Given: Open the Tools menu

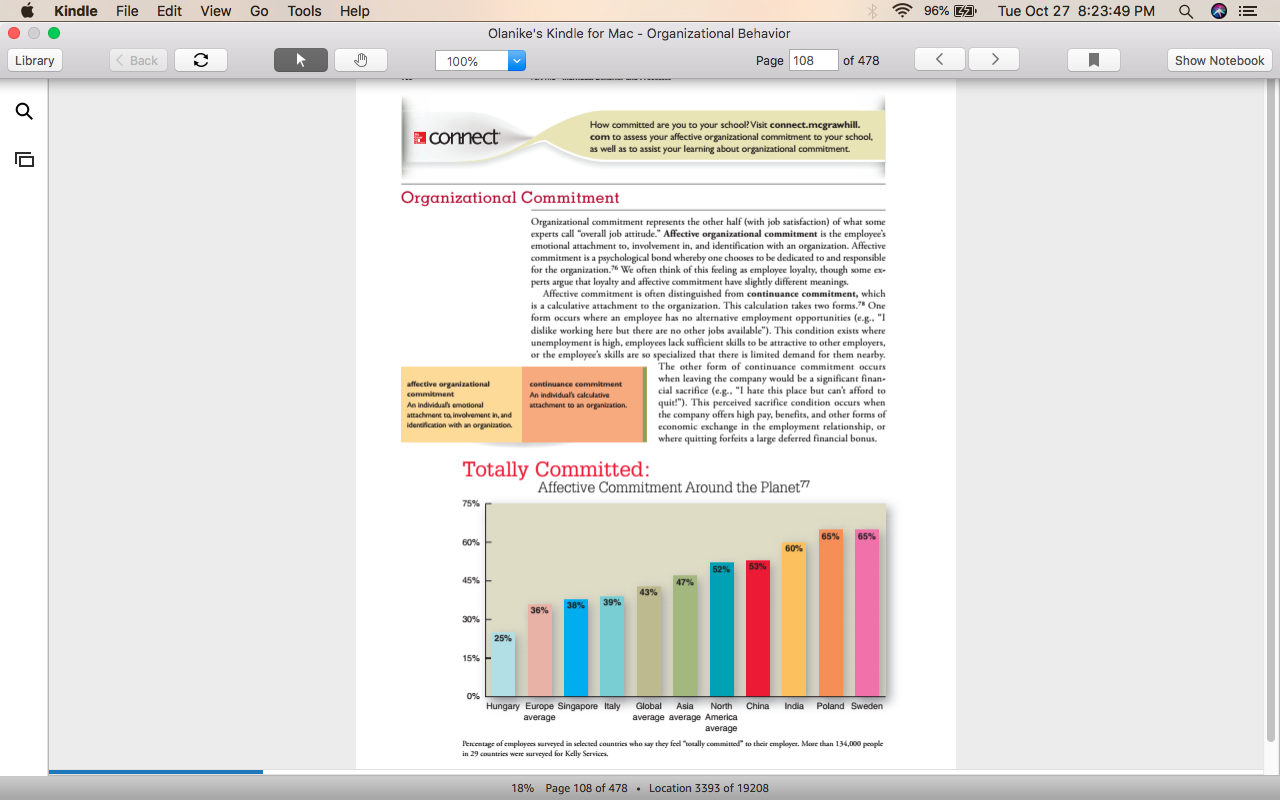Looking at the screenshot, I should pyautogui.click(x=304, y=11).
